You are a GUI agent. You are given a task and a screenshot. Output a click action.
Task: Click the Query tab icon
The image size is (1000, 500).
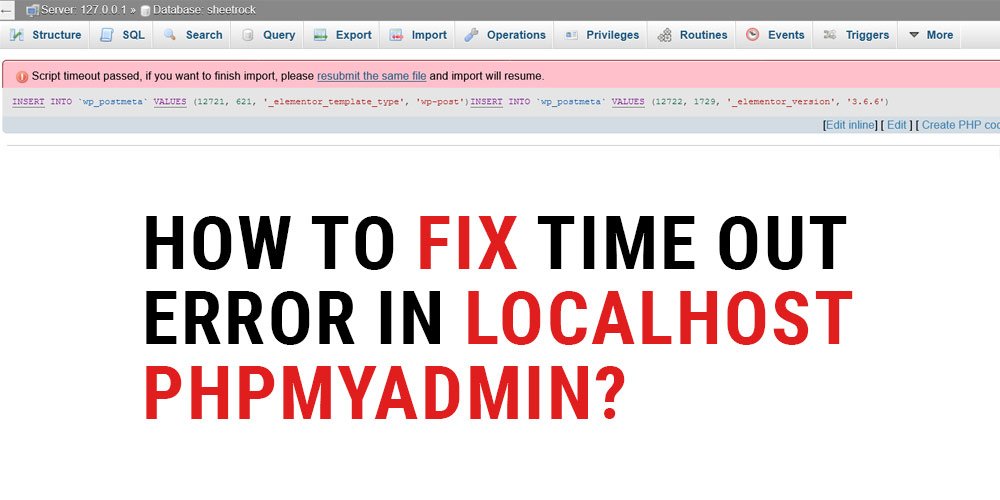tap(247, 35)
